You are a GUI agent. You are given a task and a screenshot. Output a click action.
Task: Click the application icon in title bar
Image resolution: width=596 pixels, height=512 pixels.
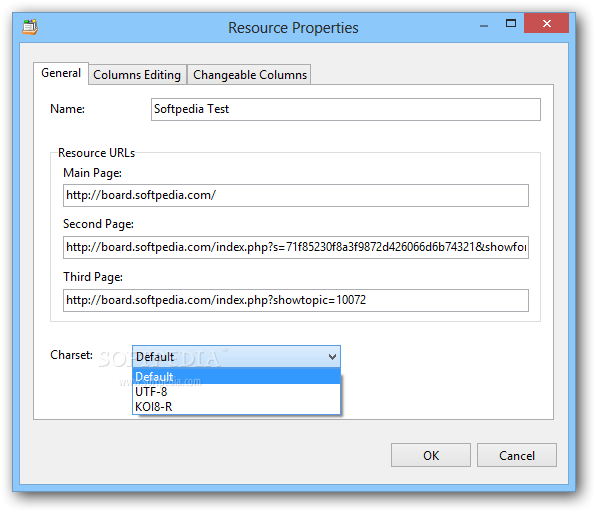(x=30, y=27)
